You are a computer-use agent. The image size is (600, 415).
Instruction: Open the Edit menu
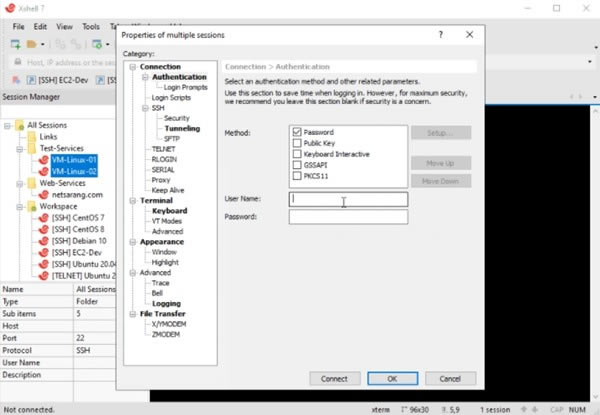point(40,25)
